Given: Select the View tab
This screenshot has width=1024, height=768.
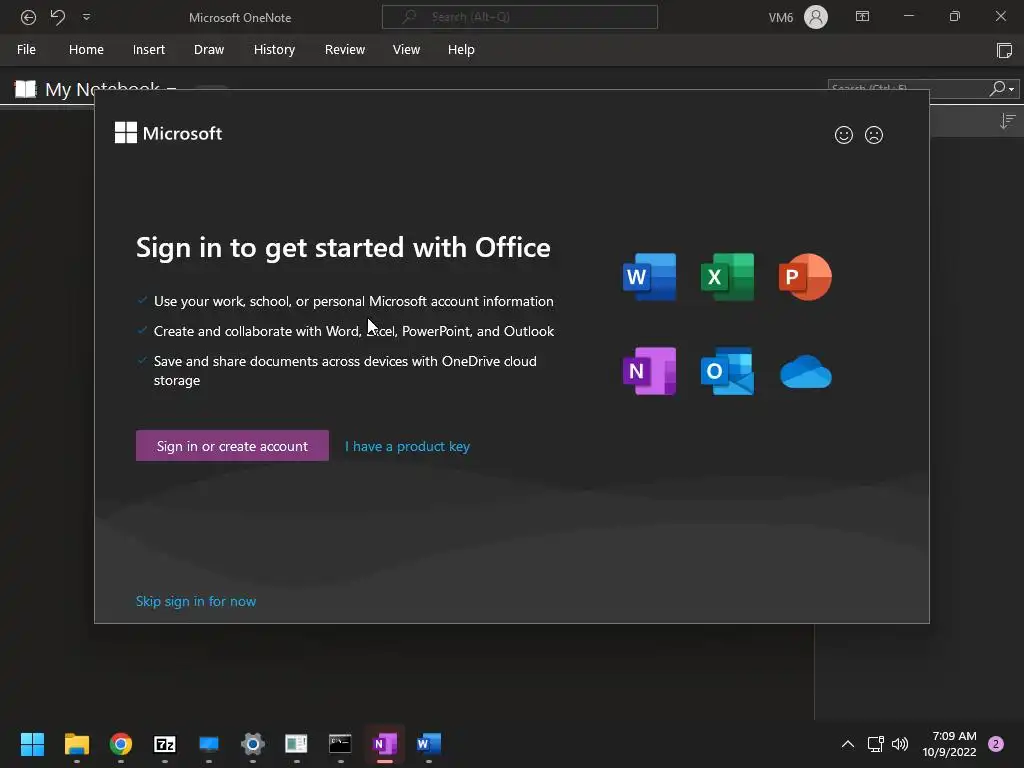Looking at the screenshot, I should [x=406, y=50].
